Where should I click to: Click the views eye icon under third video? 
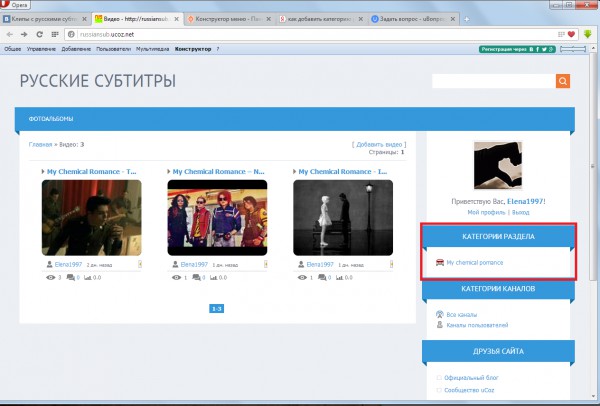[x=302, y=277]
